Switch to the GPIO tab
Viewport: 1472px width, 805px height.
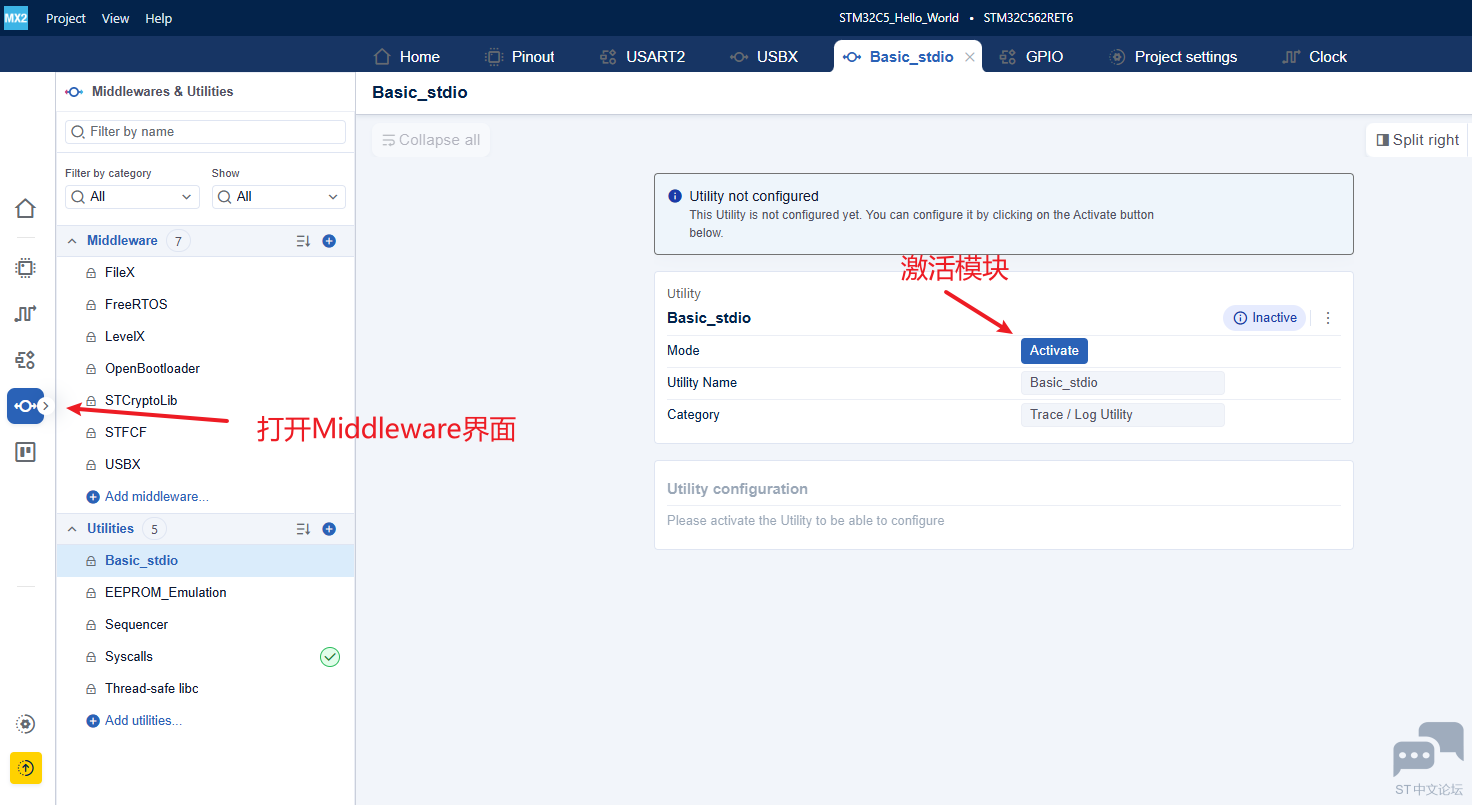[x=1031, y=57]
